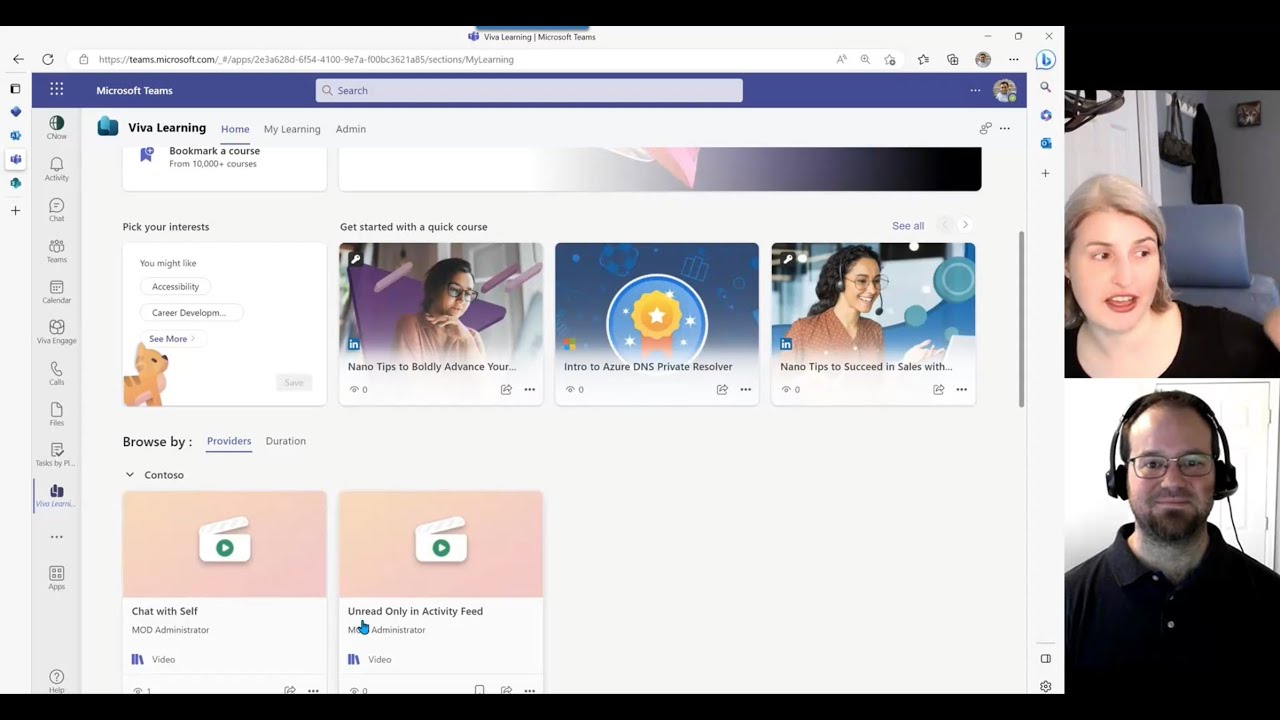
Task: Bookmark the Unread Only in Activity Feed video
Action: [480, 690]
